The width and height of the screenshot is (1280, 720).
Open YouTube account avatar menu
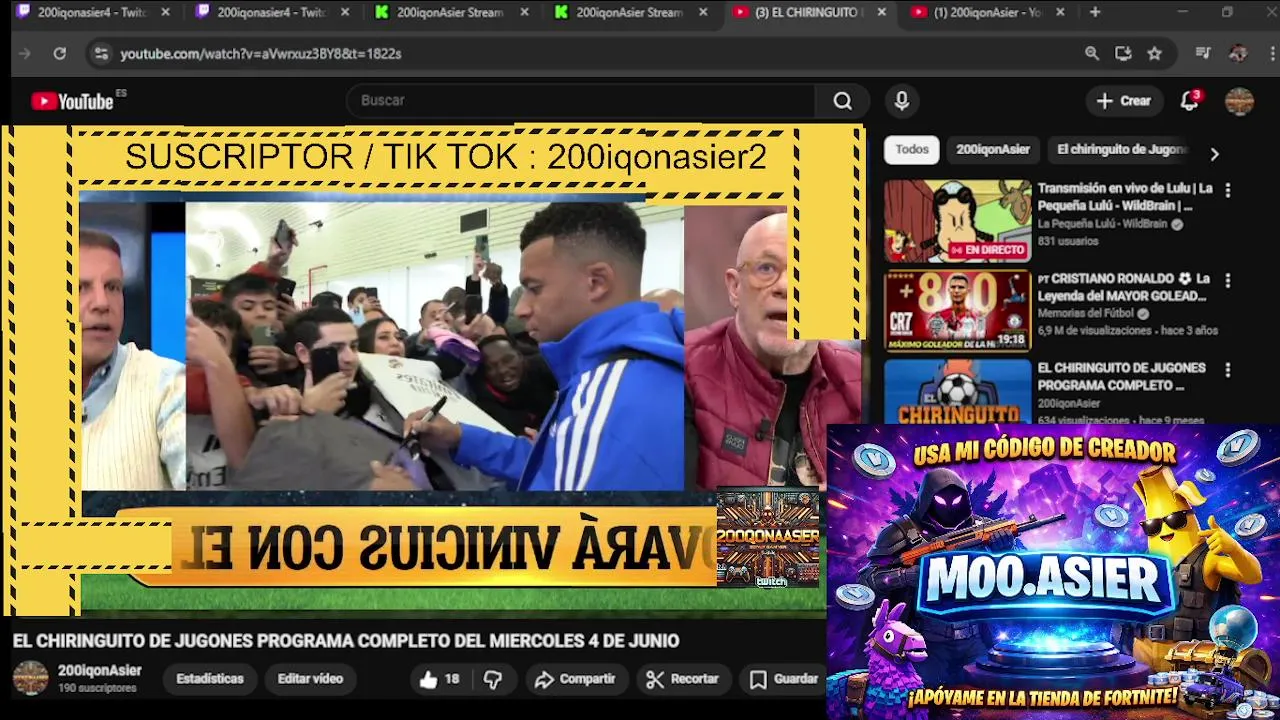(1239, 101)
